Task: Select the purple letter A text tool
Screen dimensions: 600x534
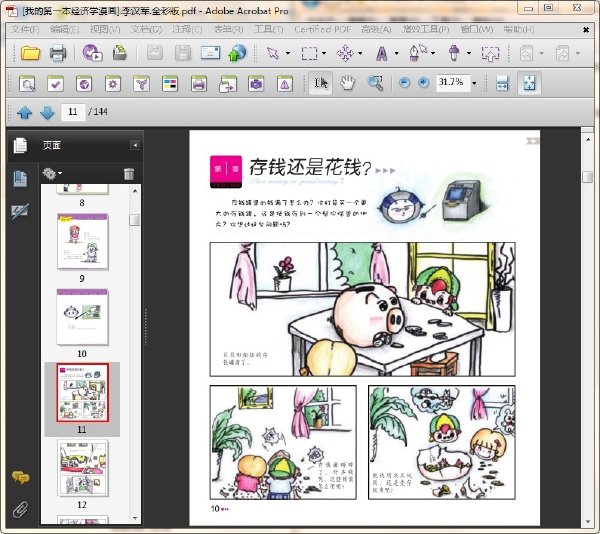Action: (382, 54)
